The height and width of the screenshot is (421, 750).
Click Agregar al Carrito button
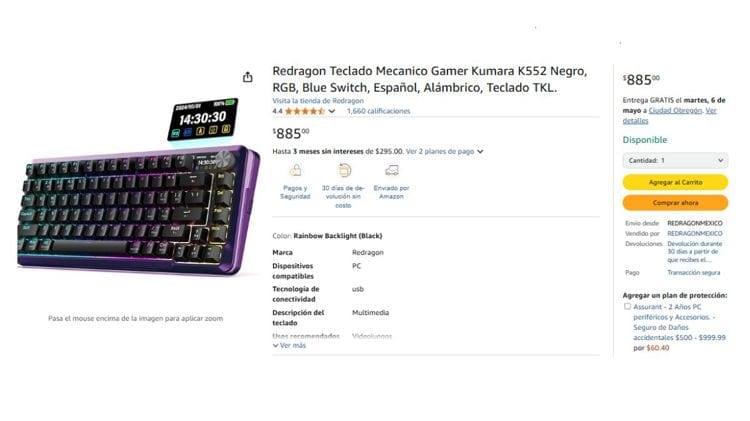(x=675, y=182)
